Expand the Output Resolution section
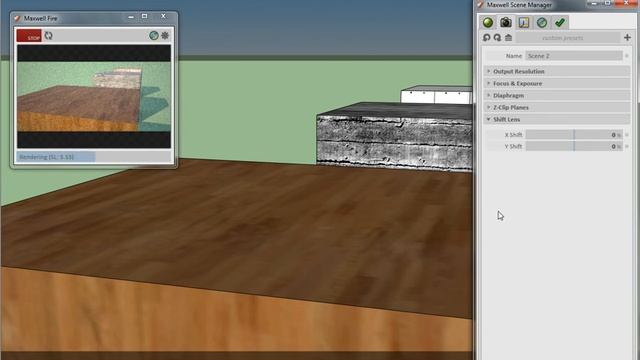Image resolution: width=640 pixels, height=360 pixels. [x=557, y=71]
